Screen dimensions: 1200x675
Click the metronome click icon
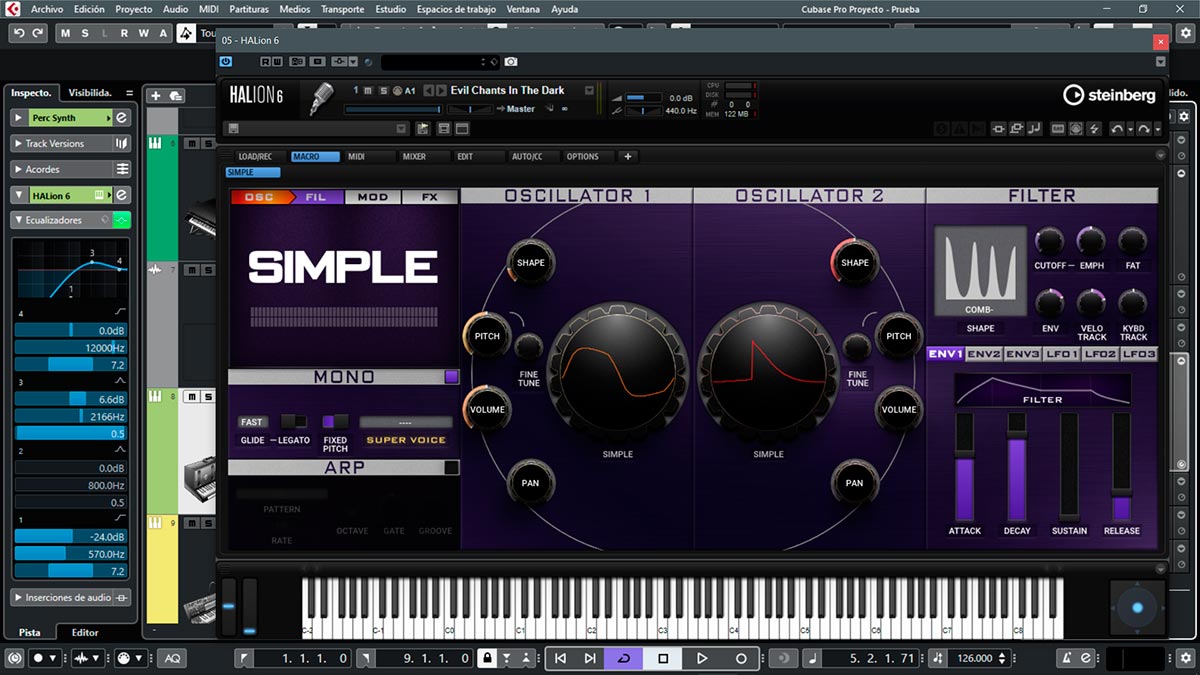[x=1068, y=658]
